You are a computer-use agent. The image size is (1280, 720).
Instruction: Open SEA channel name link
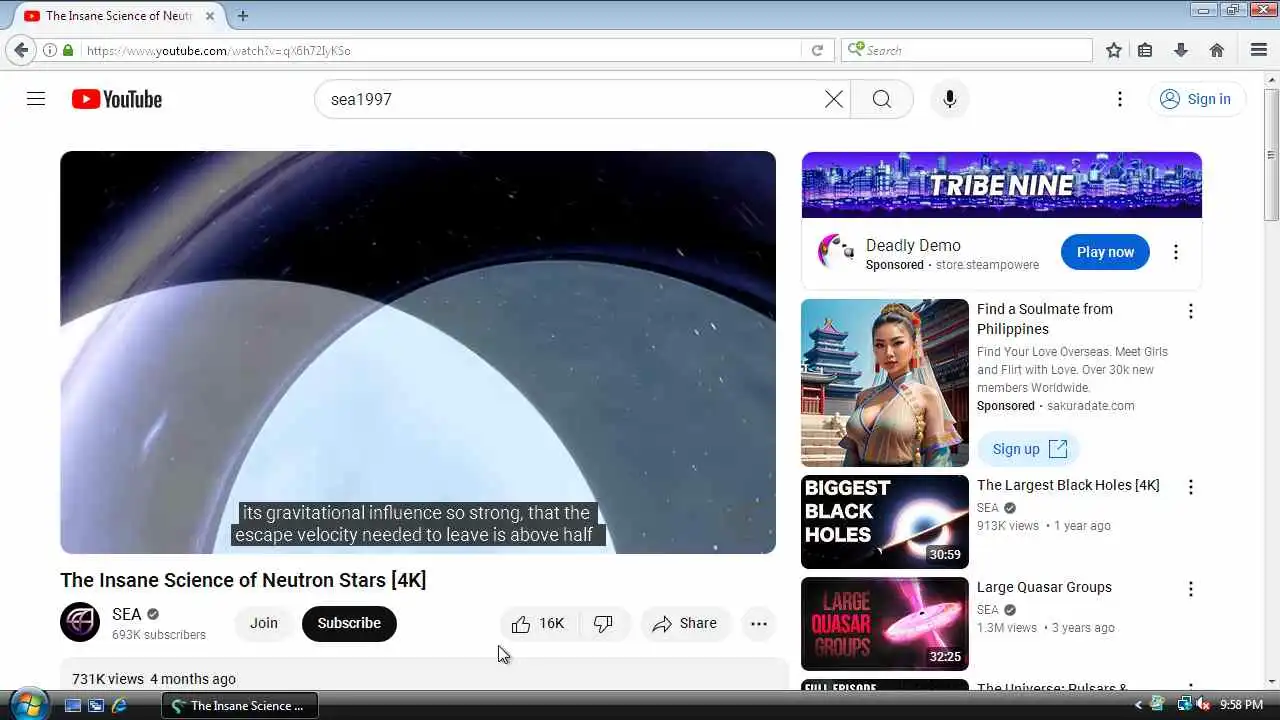127,614
